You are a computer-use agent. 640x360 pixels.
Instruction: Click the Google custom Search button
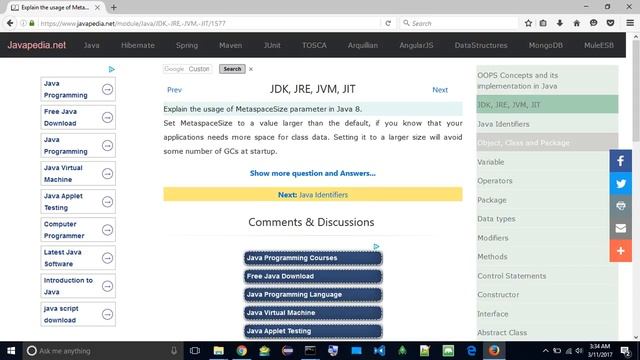point(232,69)
